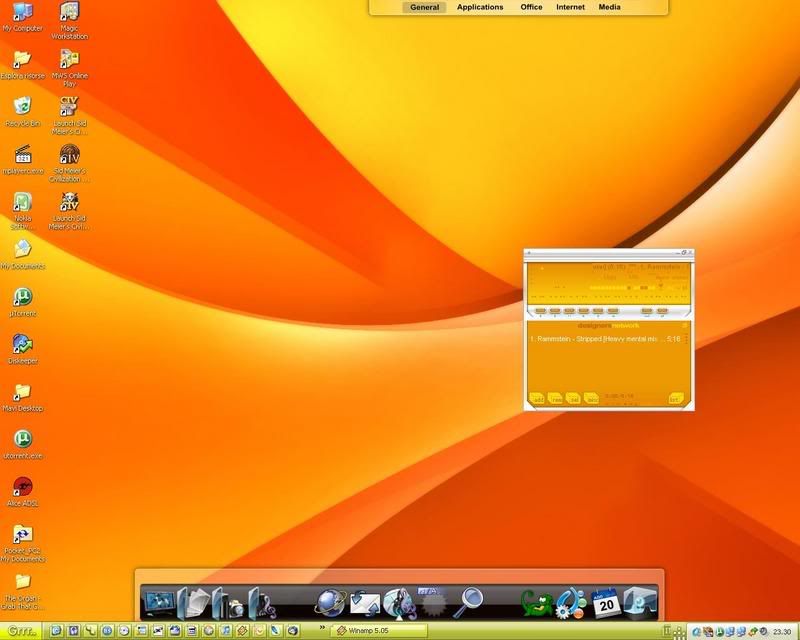
Task: Click the sel button in Winamp playlist
Action: pyautogui.click(x=573, y=399)
